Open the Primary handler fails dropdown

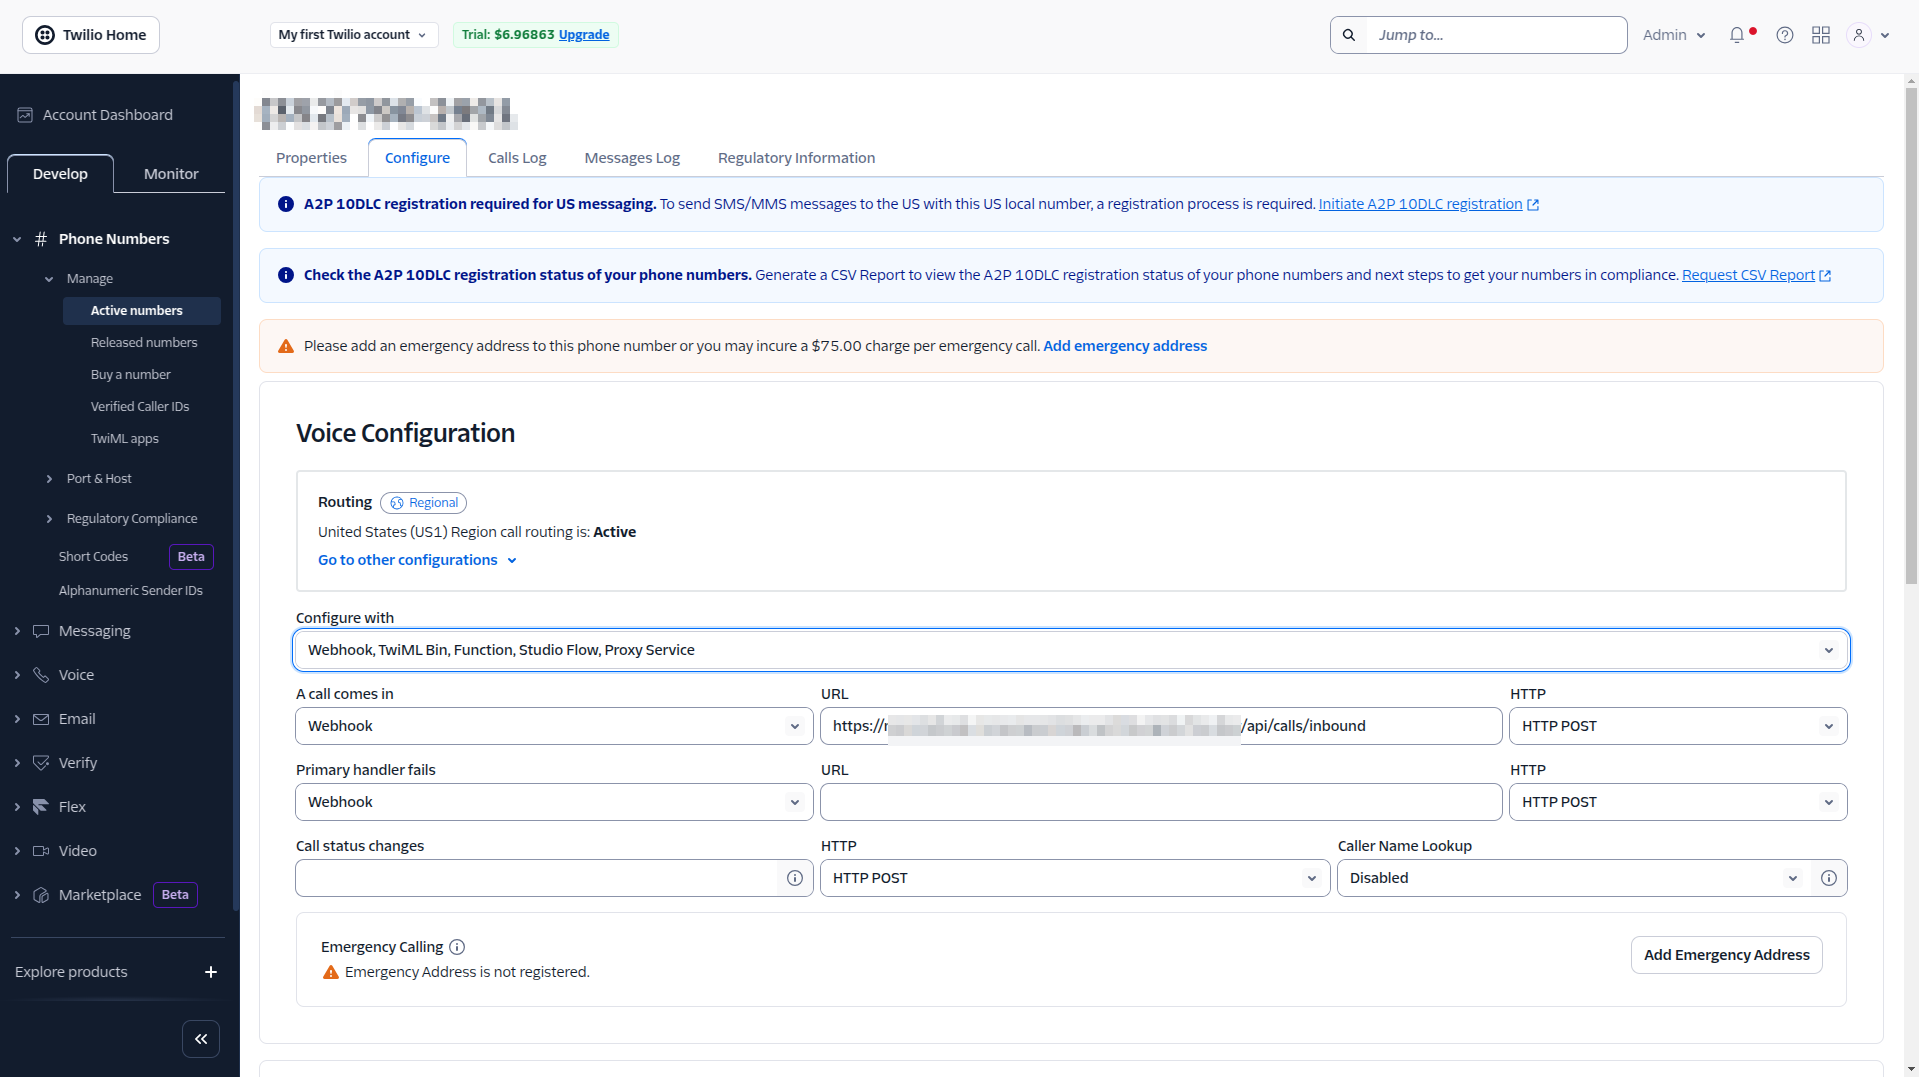pyautogui.click(x=554, y=802)
